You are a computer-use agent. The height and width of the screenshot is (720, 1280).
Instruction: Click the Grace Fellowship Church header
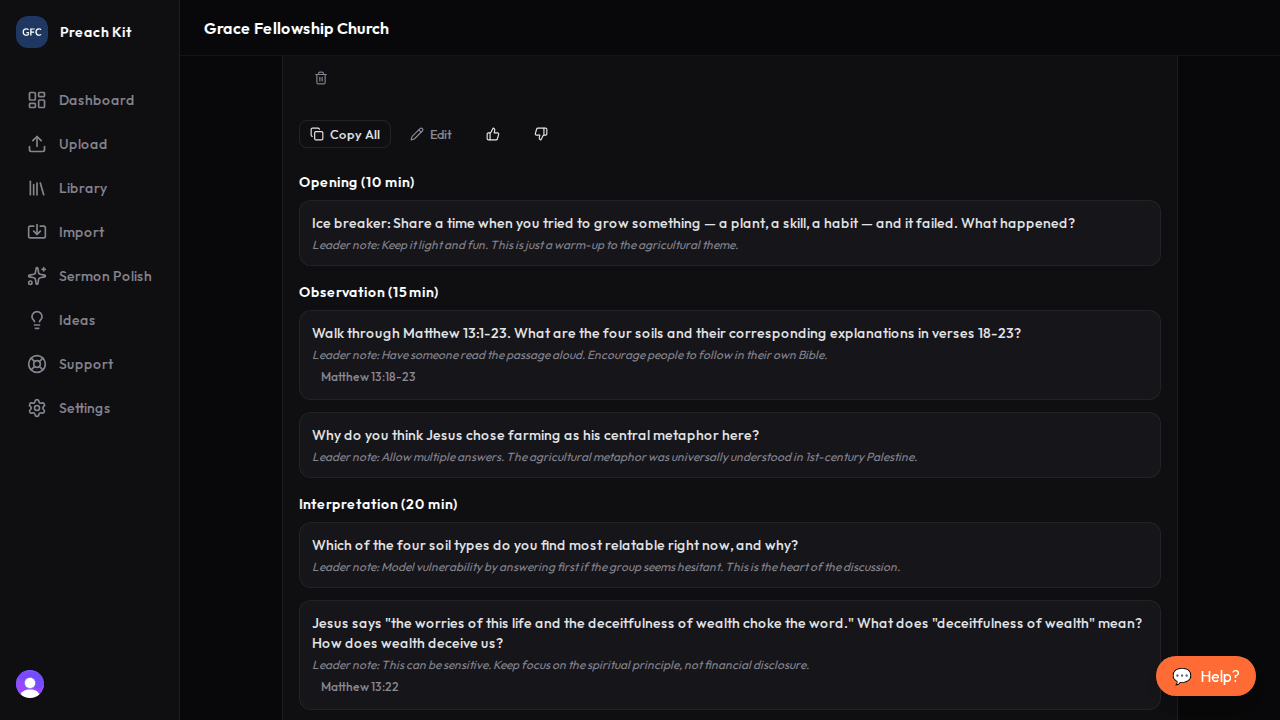tap(296, 28)
